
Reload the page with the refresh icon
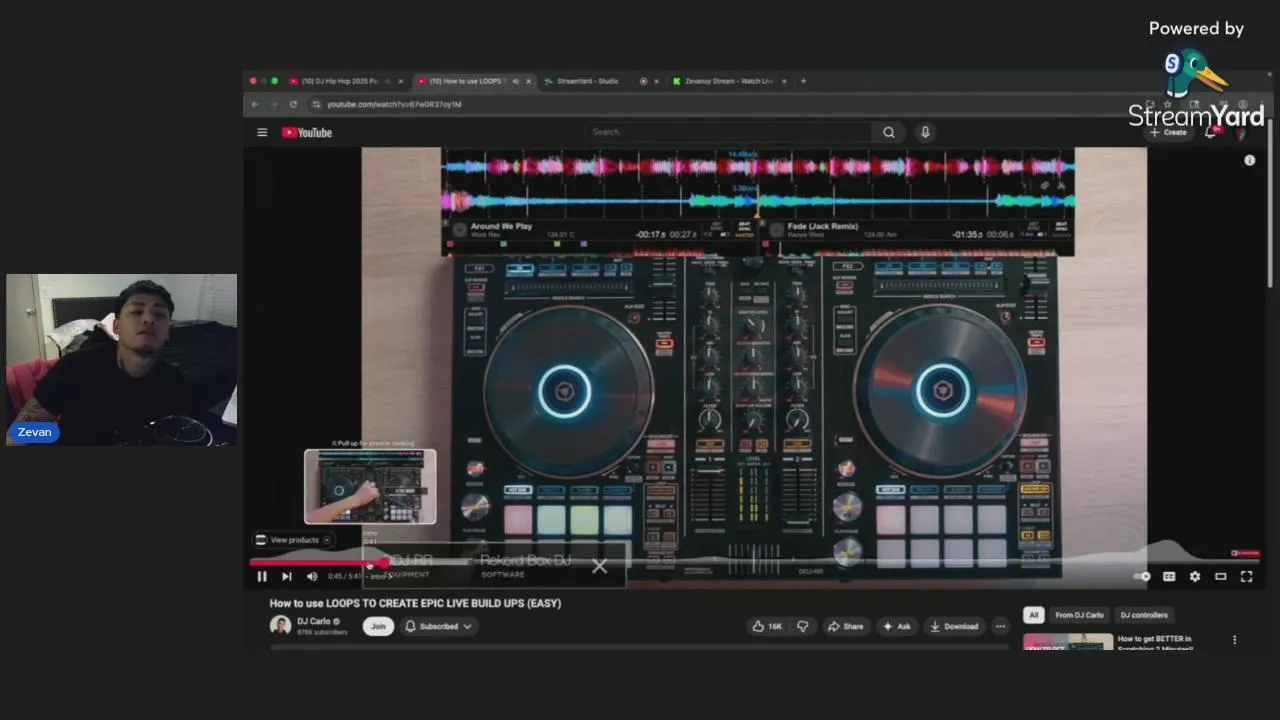tap(293, 104)
